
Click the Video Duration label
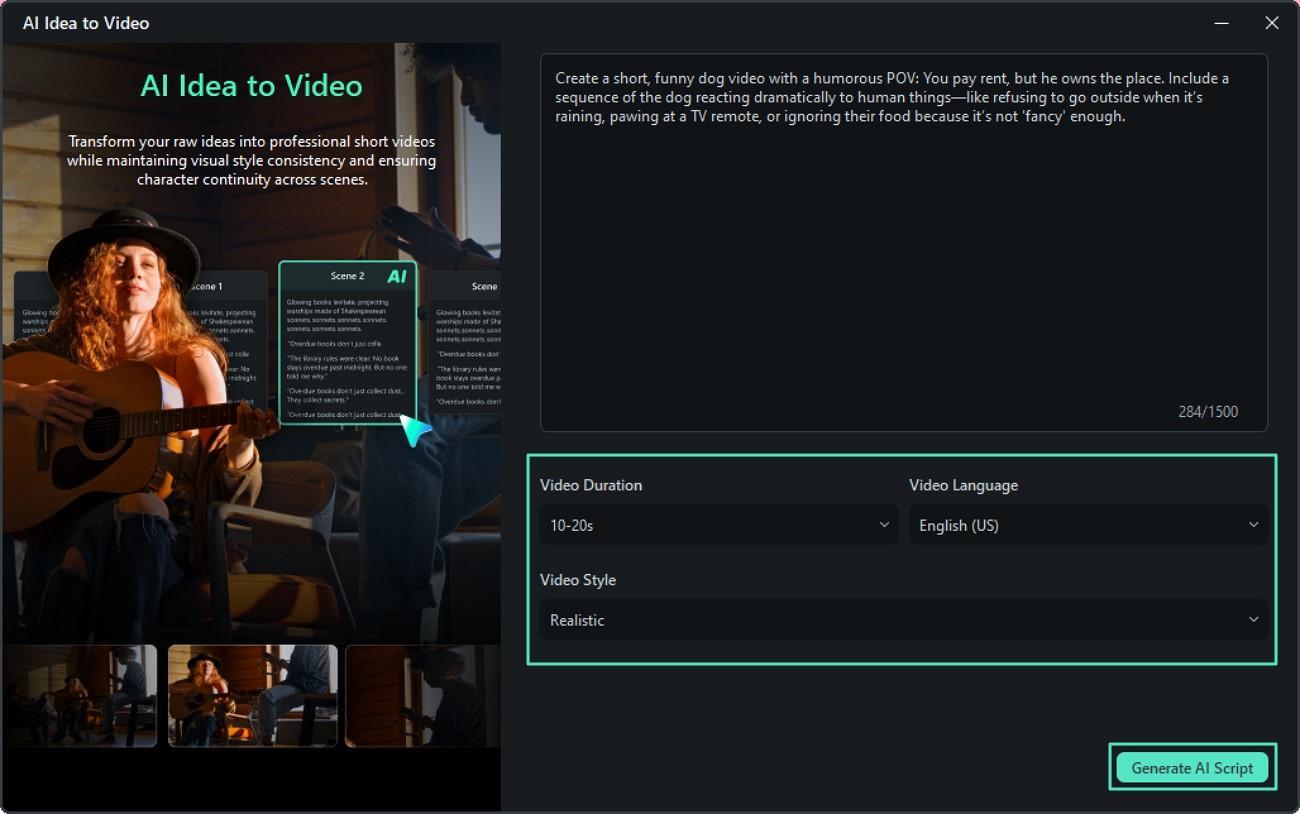[591, 485]
